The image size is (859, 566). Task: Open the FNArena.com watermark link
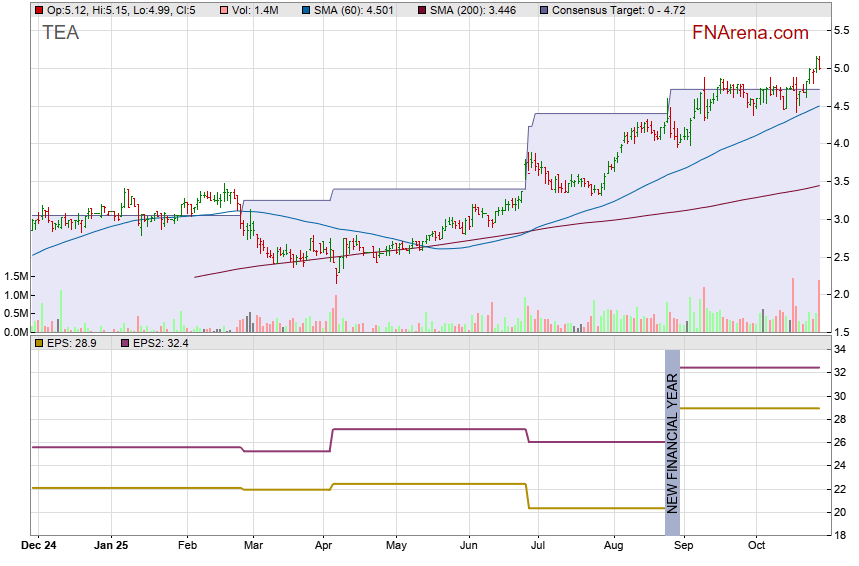(x=750, y=33)
